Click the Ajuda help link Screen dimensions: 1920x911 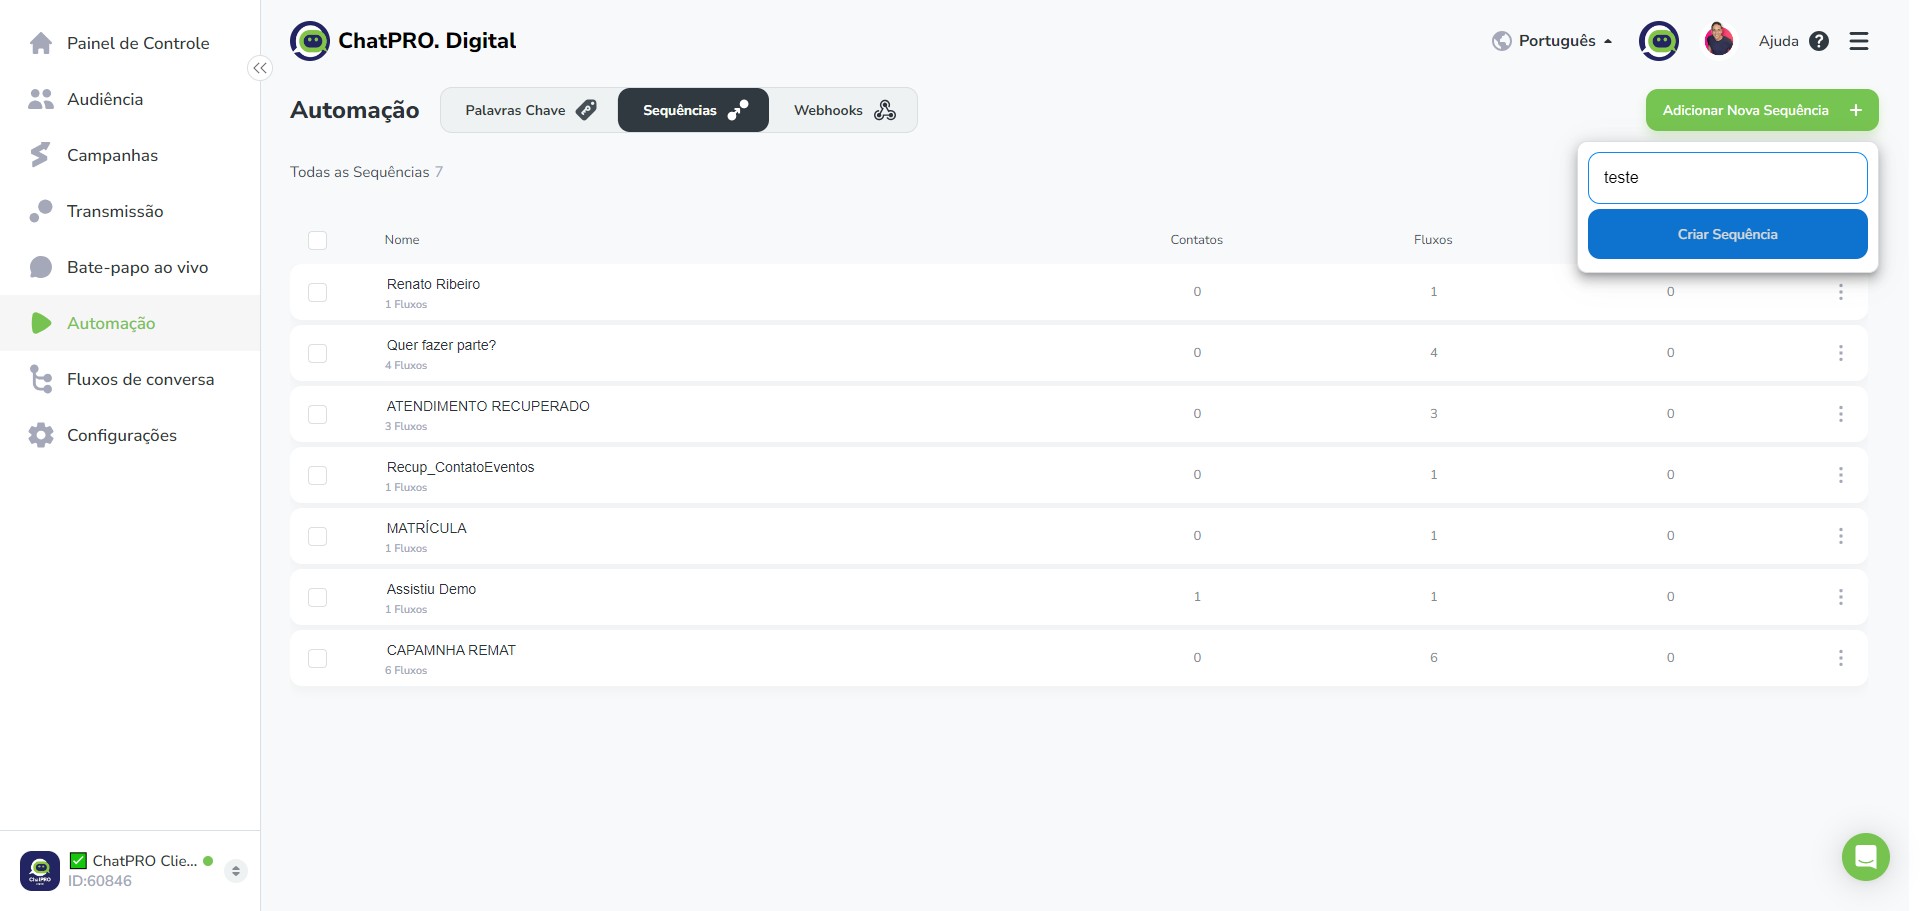[1778, 41]
